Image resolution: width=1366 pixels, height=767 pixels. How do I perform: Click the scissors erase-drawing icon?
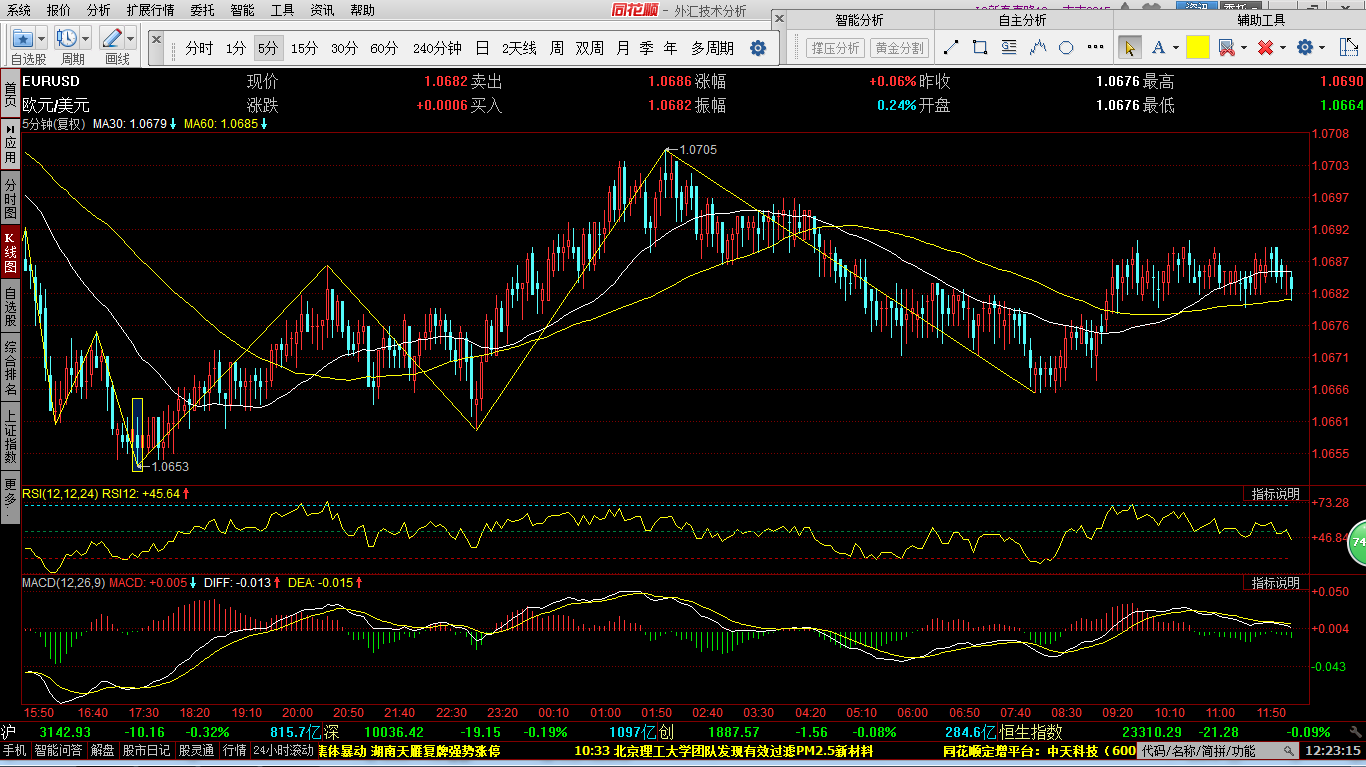coord(1226,47)
